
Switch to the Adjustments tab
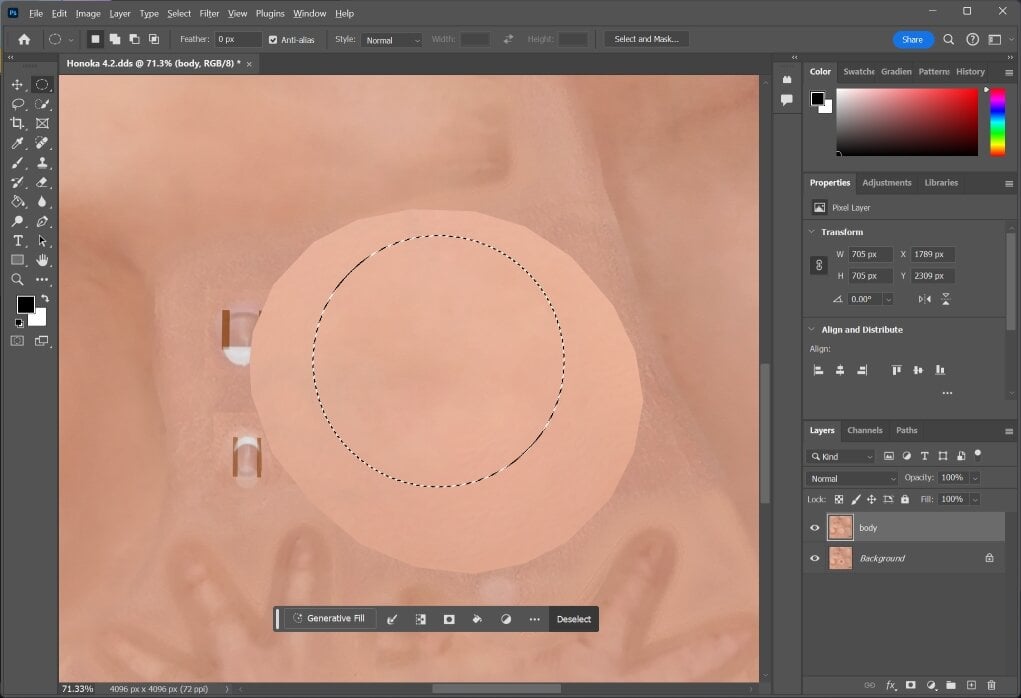[886, 183]
